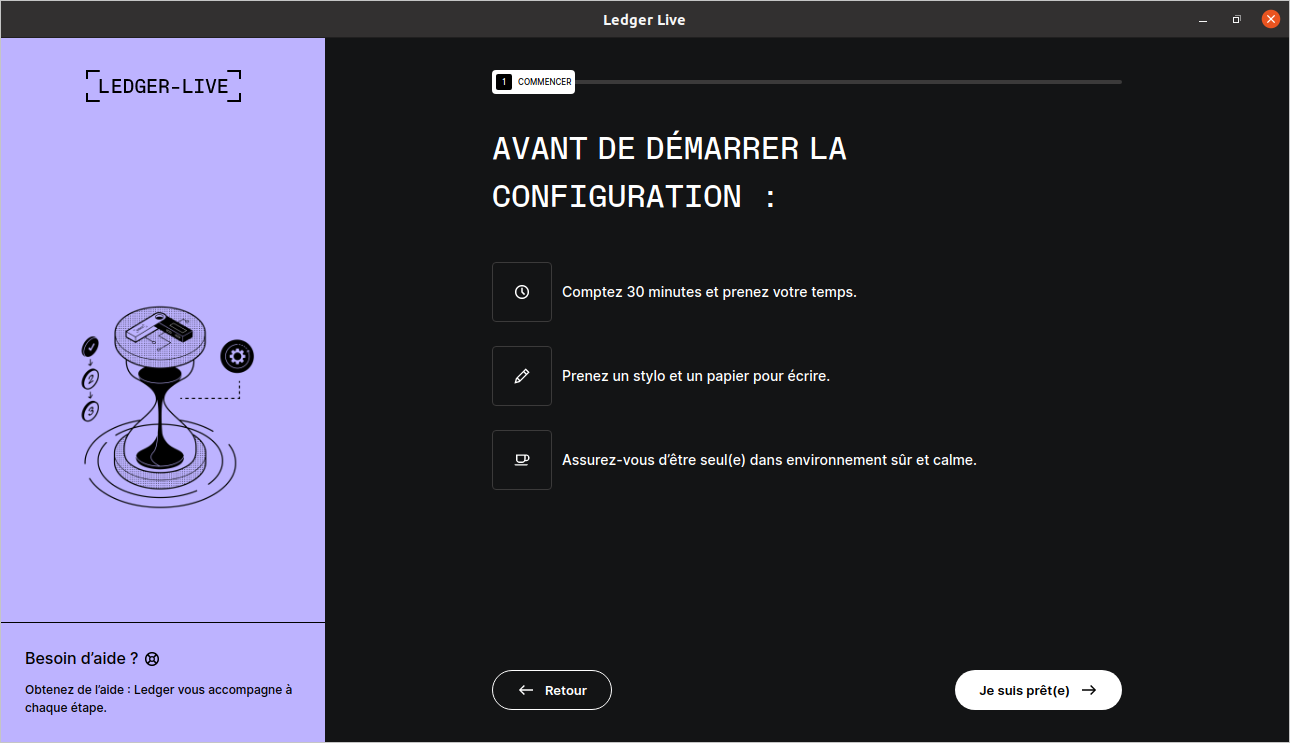
Task: Maximize the Ledger Live window
Action: 1237,19
